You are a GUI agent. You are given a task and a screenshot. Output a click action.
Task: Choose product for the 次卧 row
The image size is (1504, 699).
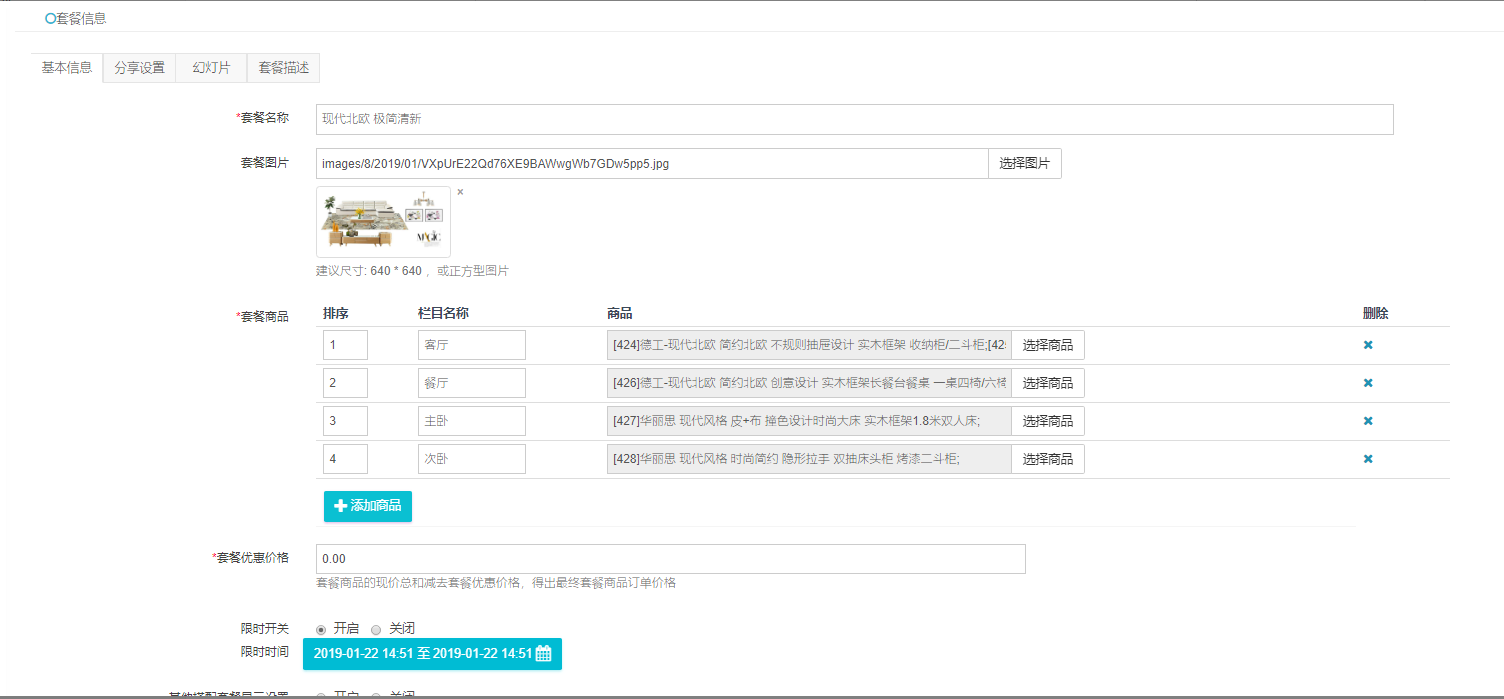point(1047,459)
